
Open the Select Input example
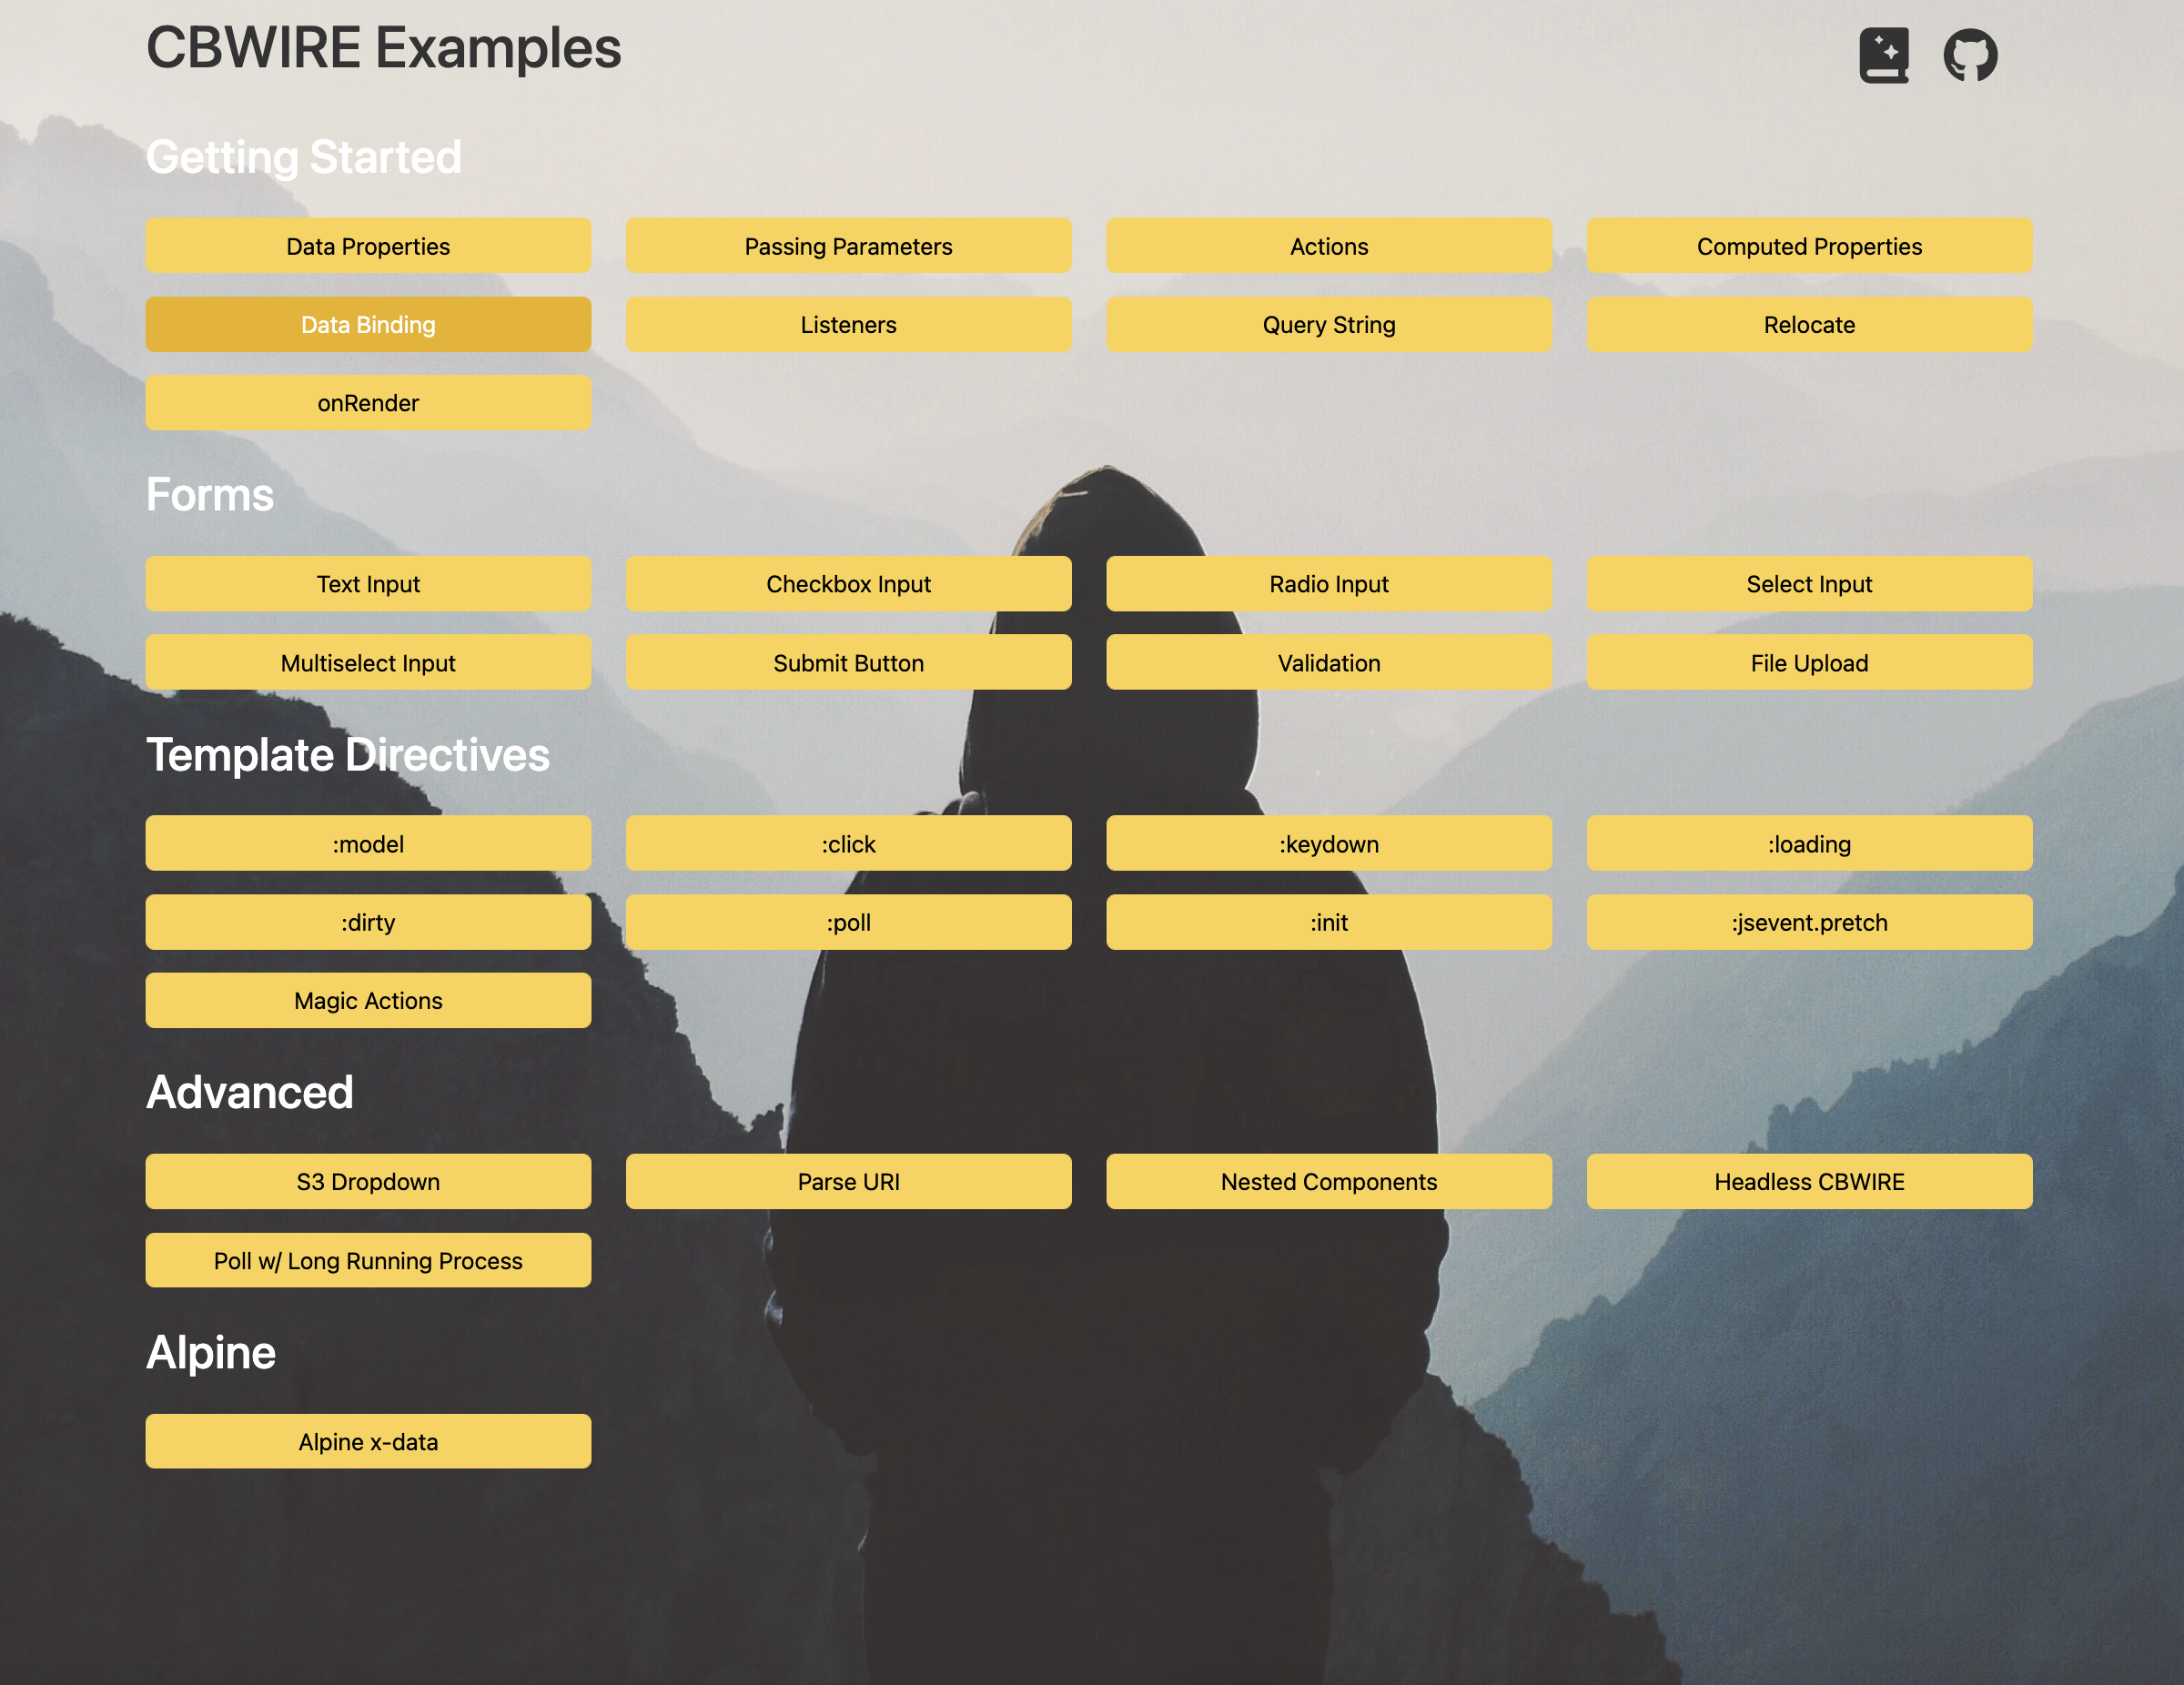(1808, 584)
